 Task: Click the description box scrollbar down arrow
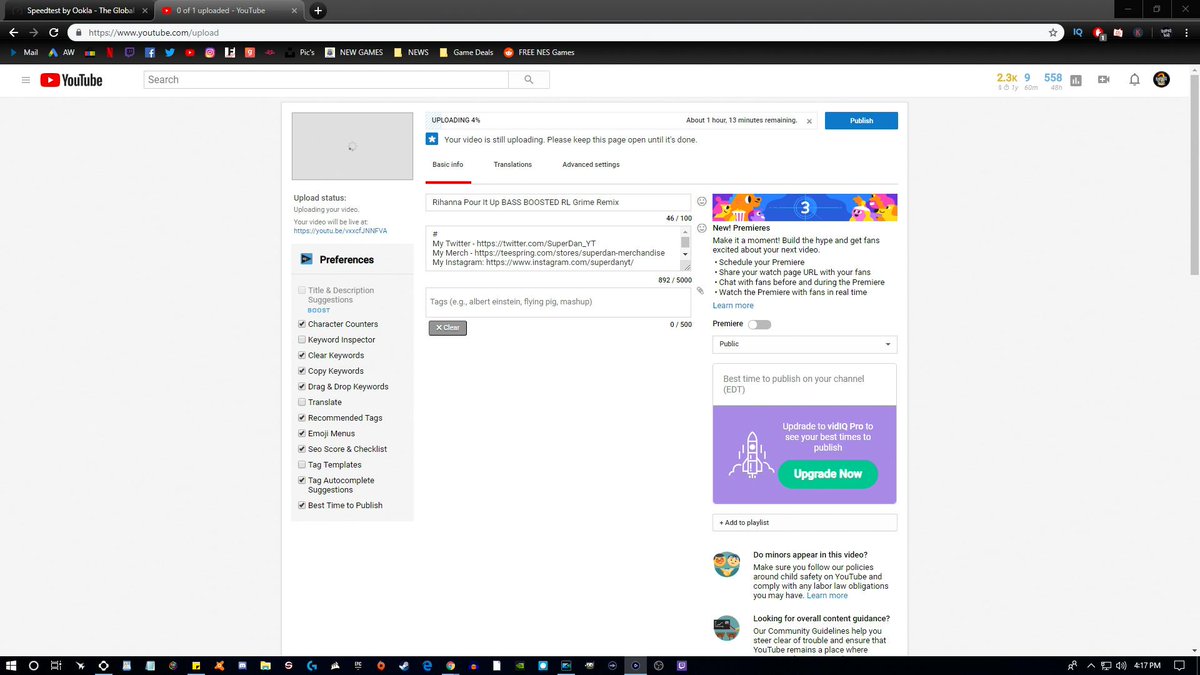pyautogui.click(x=685, y=253)
